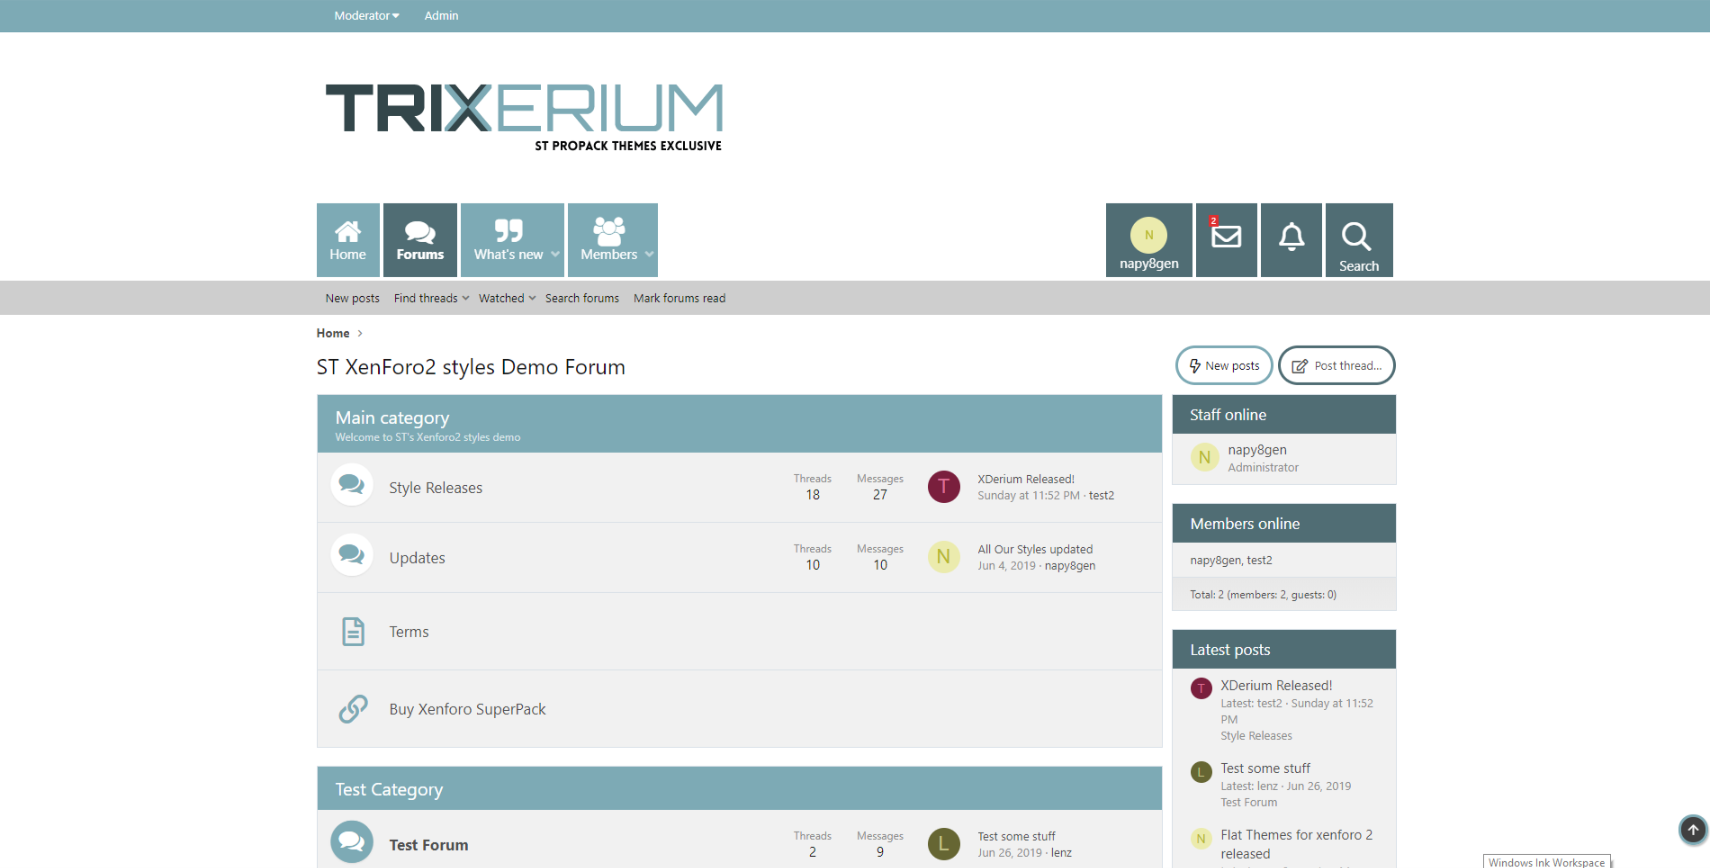The height and width of the screenshot is (868, 1710).
Task: Select Search forums in sub-navigation
Action: (582, 298)
